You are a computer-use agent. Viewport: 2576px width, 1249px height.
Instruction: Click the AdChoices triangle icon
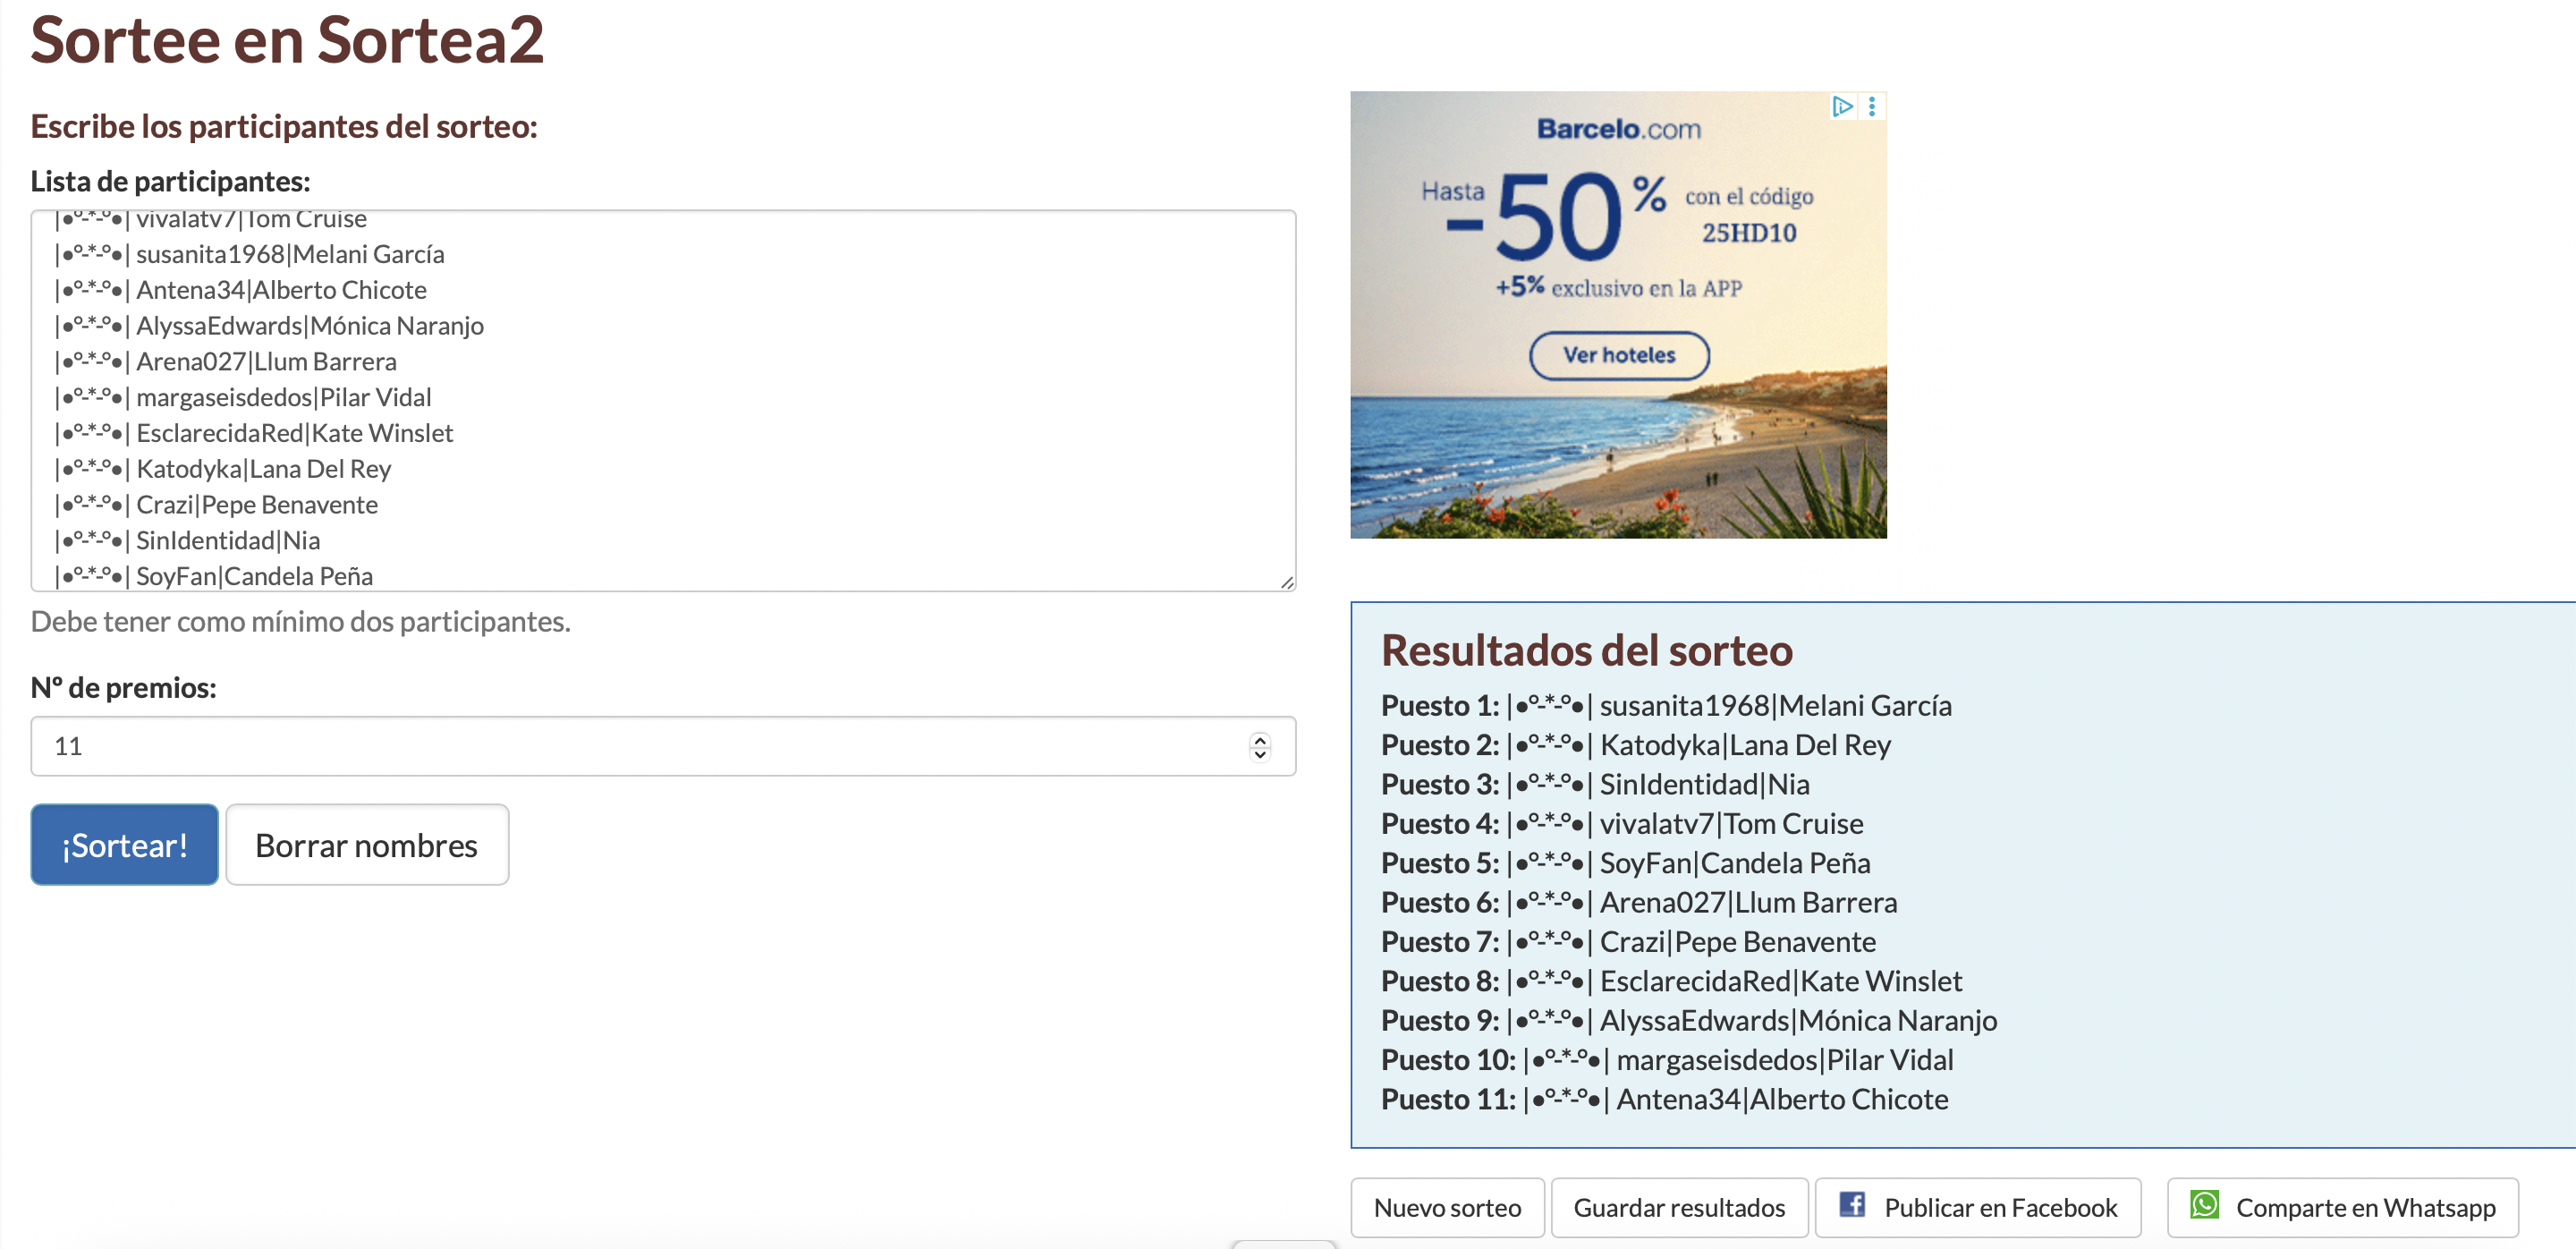pyautogui.click(x=1842, y=106)
